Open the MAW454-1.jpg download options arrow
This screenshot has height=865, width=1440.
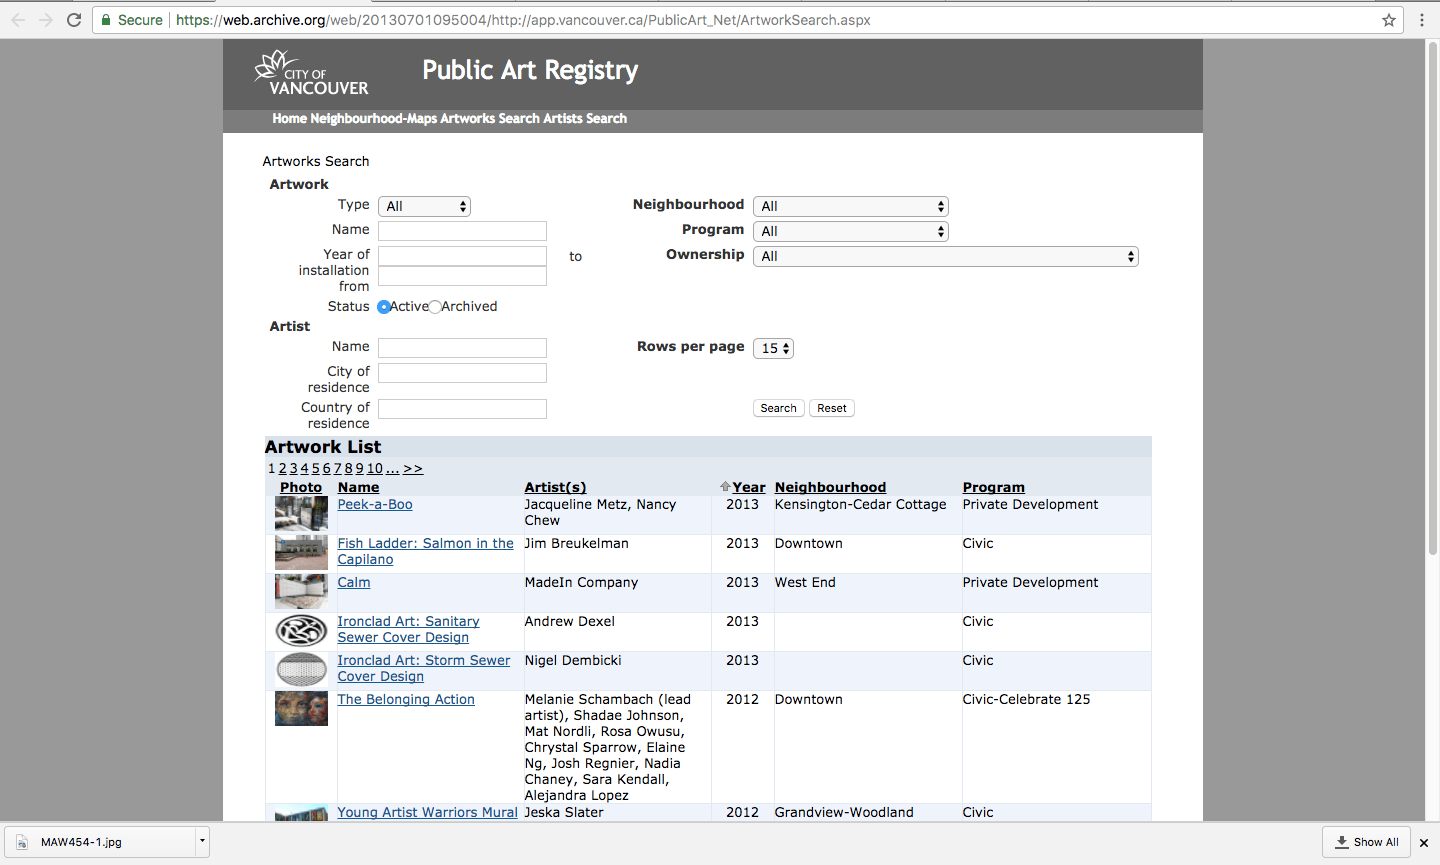point(202,841)
